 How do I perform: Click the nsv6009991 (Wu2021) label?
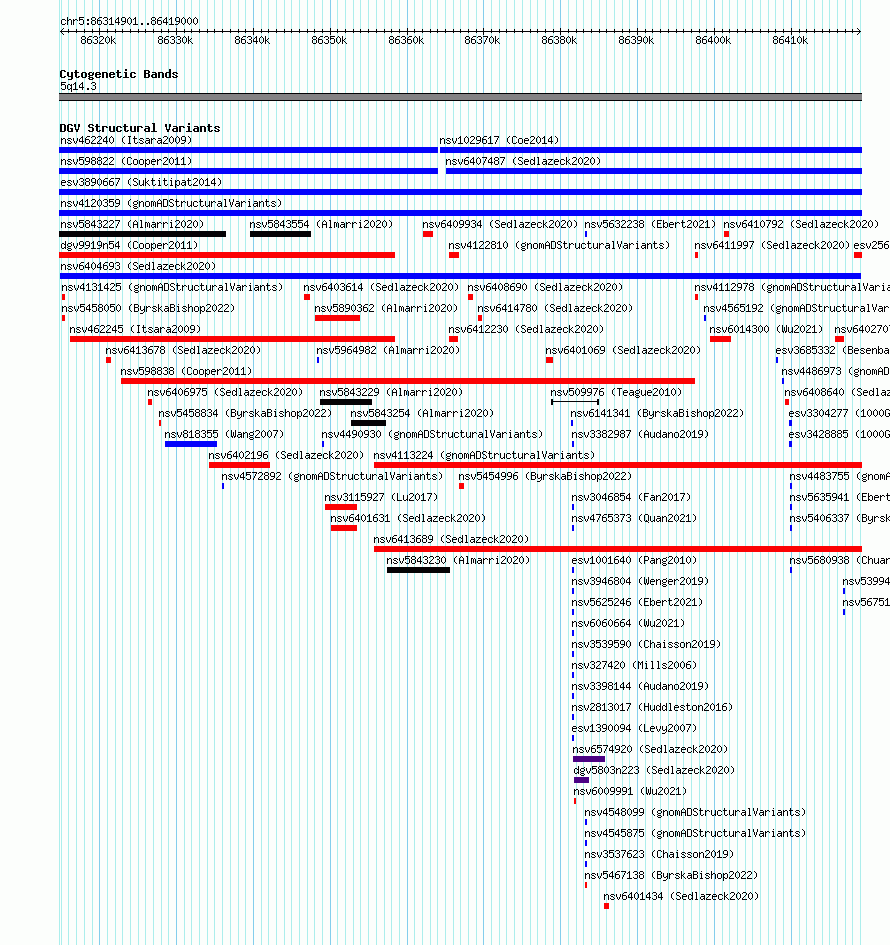point(630,791)
